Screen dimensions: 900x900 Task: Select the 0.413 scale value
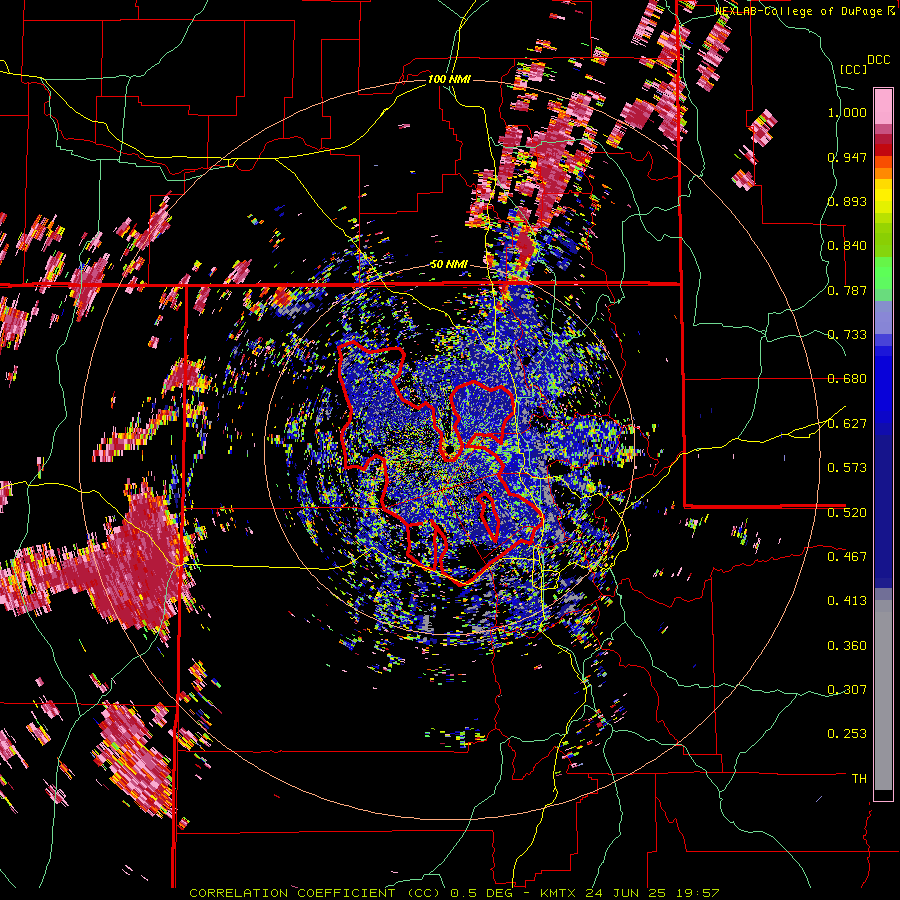(x=847, y=600)
